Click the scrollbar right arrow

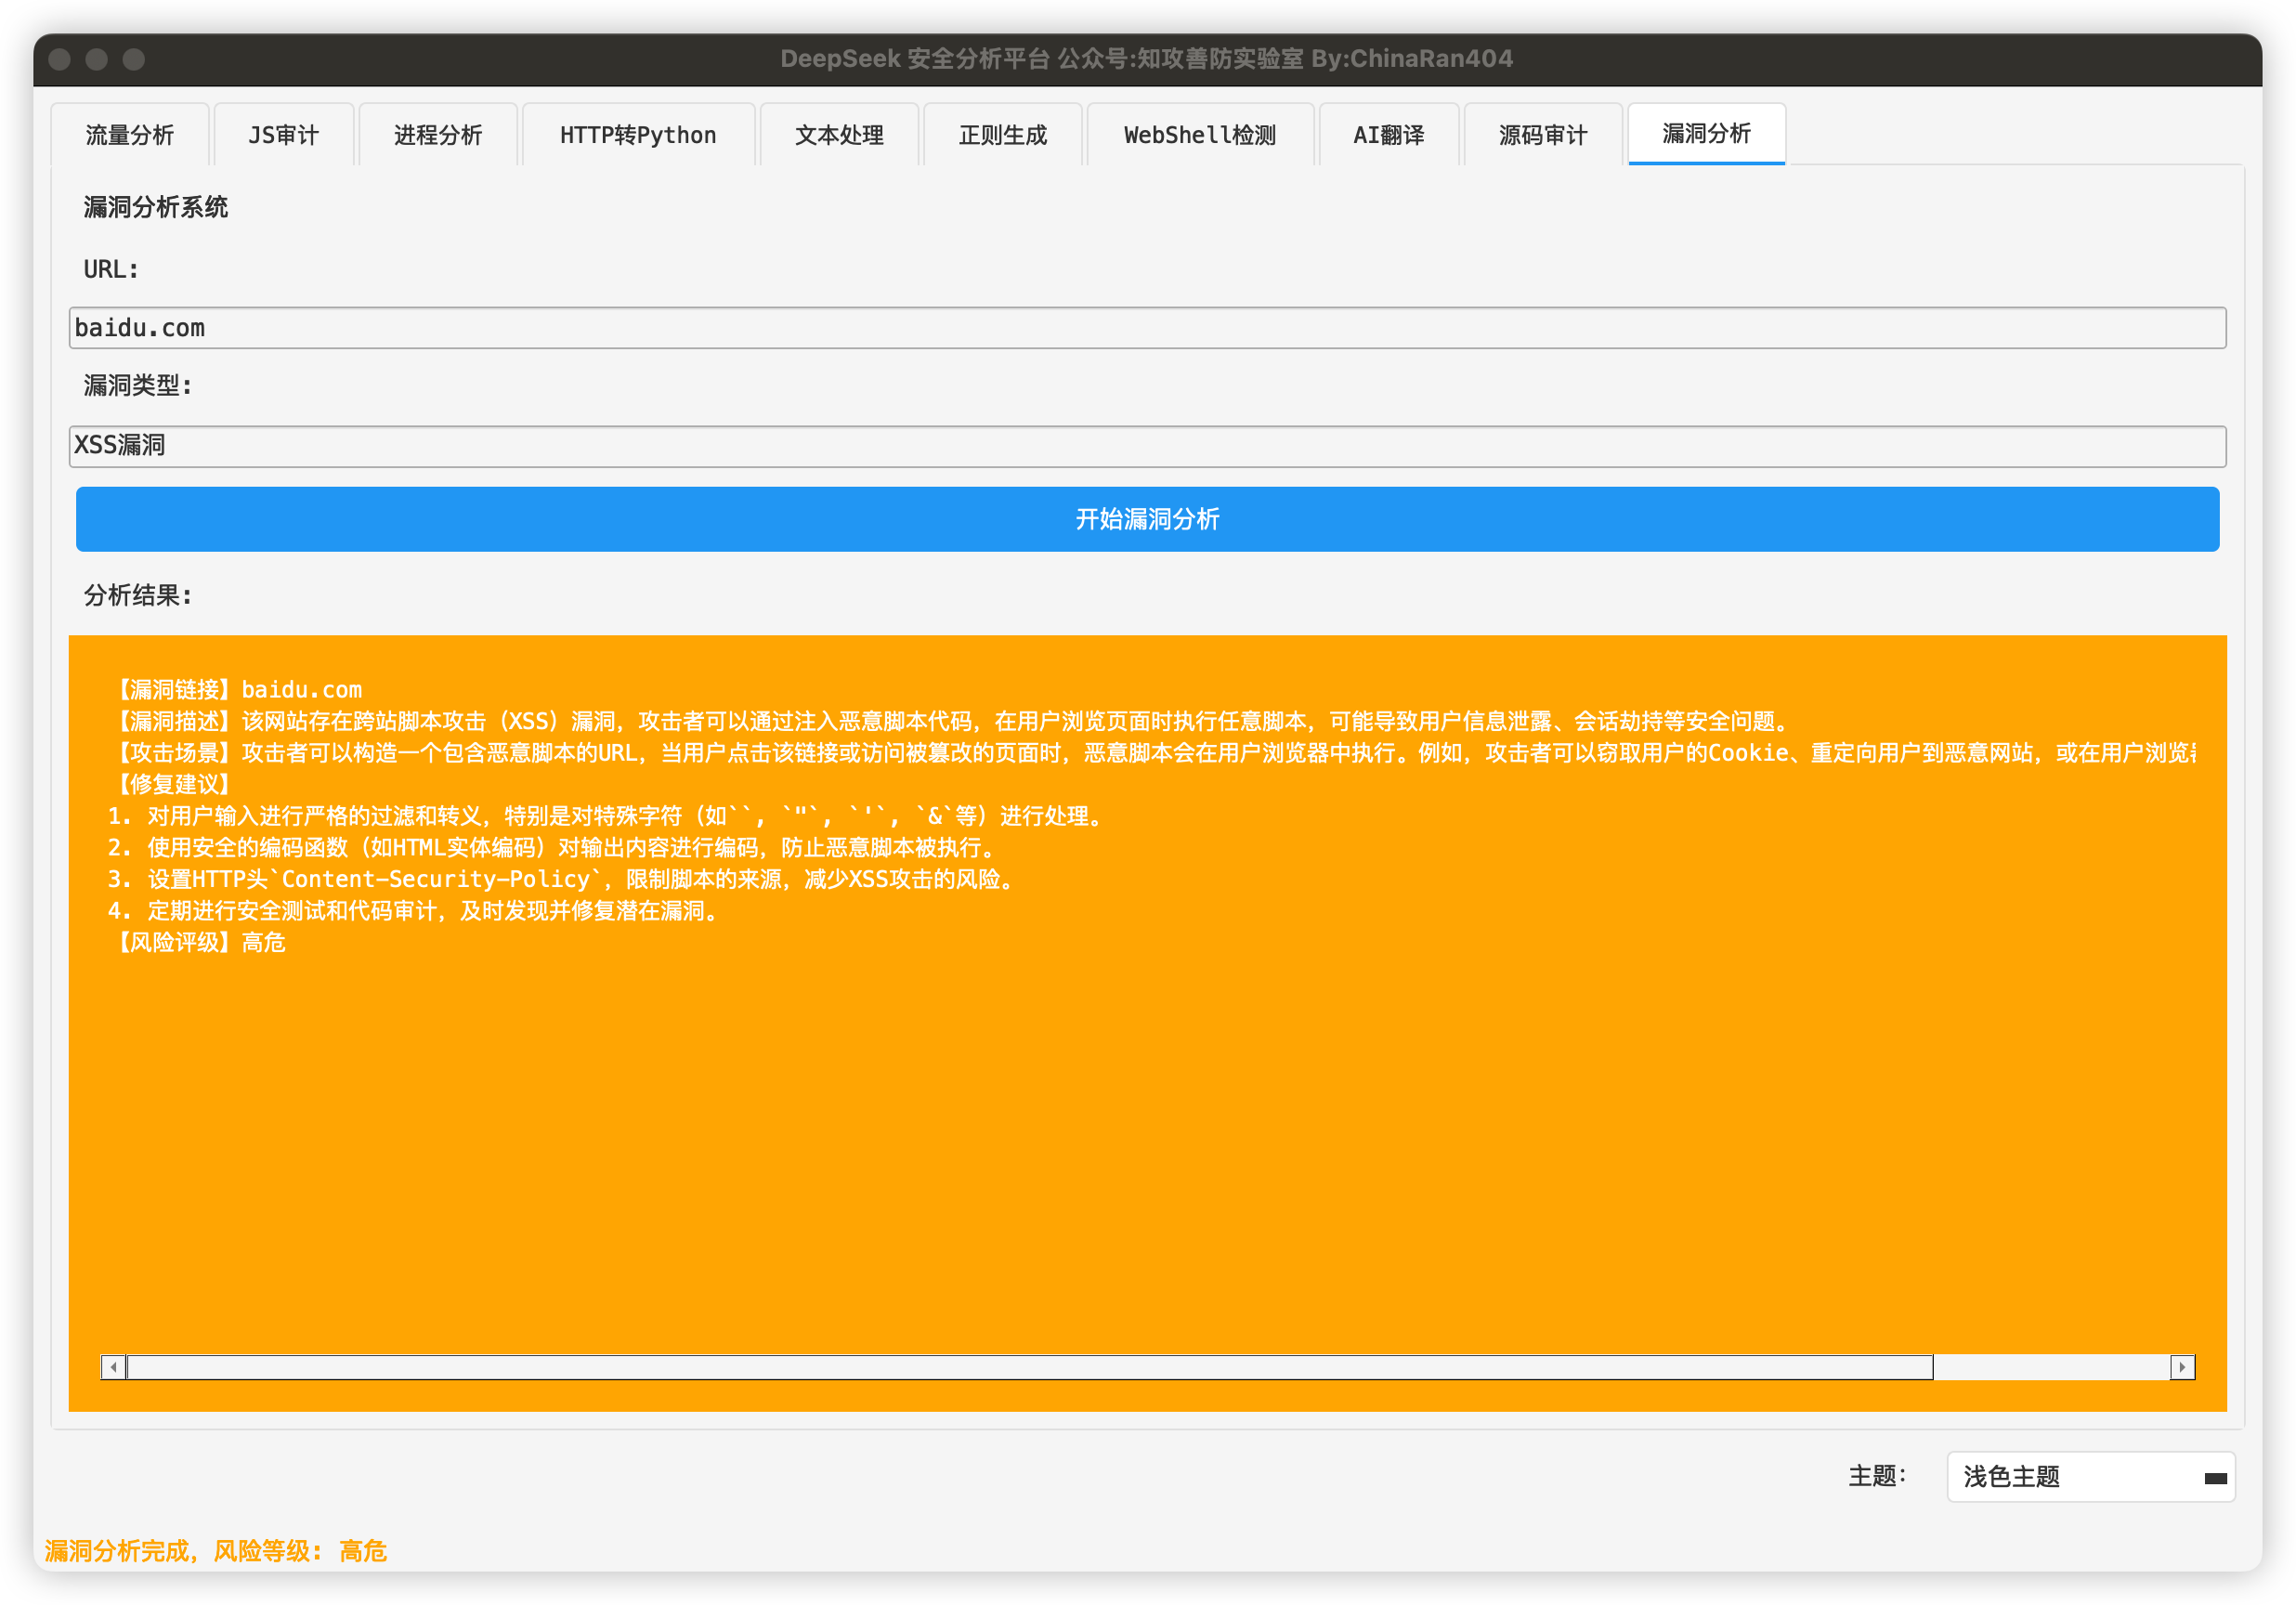(x=2181, y=1366)
